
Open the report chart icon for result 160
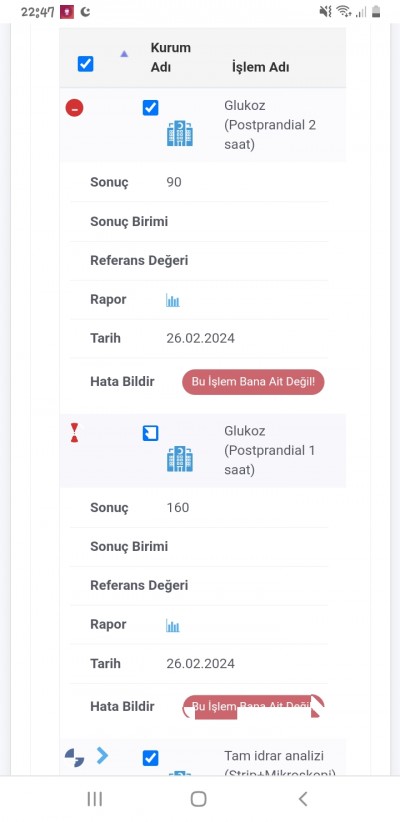[173, 625]
